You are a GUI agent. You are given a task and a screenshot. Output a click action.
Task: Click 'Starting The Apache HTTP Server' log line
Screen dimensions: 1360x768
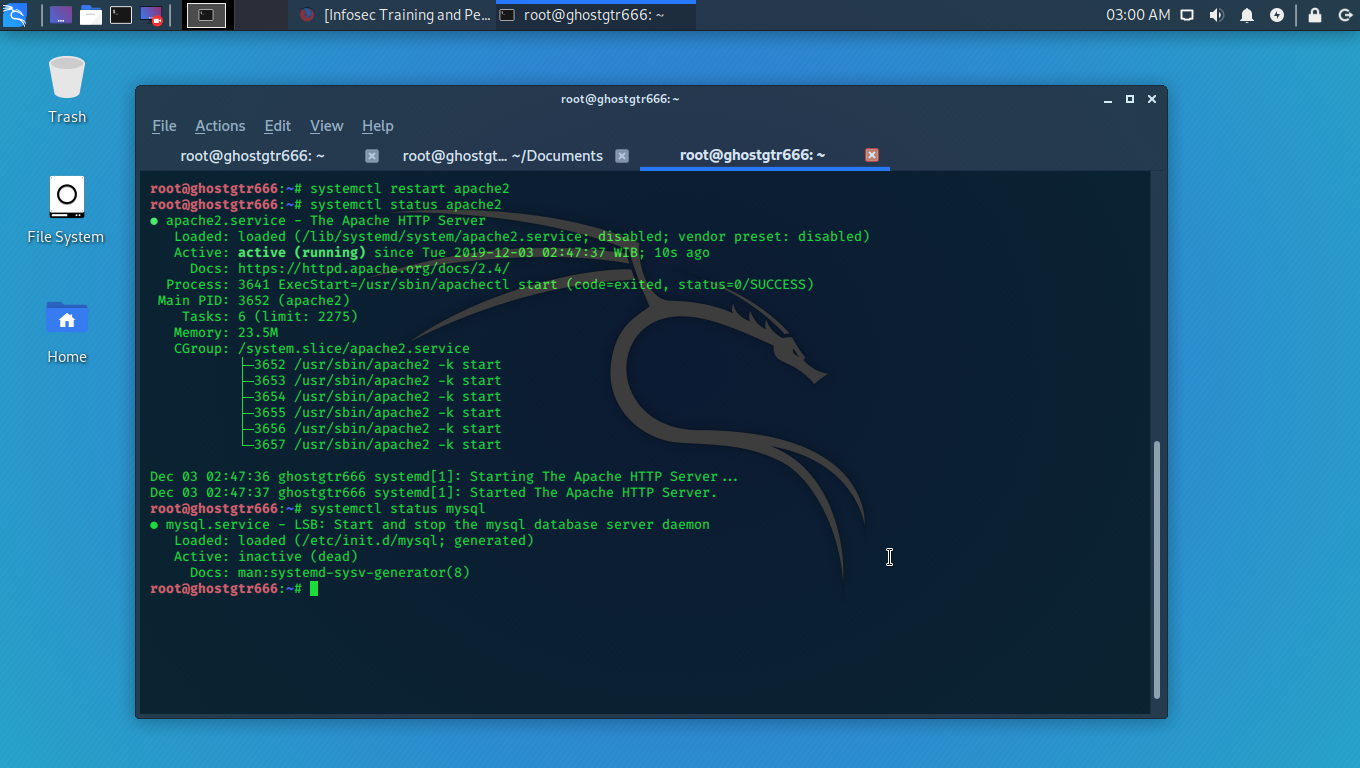444,476
